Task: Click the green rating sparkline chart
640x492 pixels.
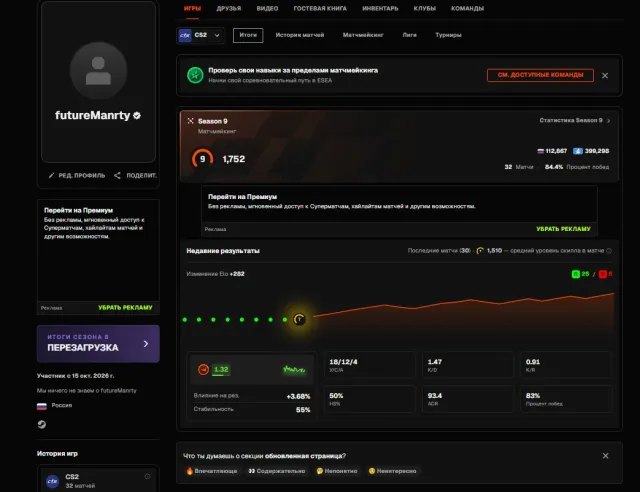Action: (x=294, y=370)
